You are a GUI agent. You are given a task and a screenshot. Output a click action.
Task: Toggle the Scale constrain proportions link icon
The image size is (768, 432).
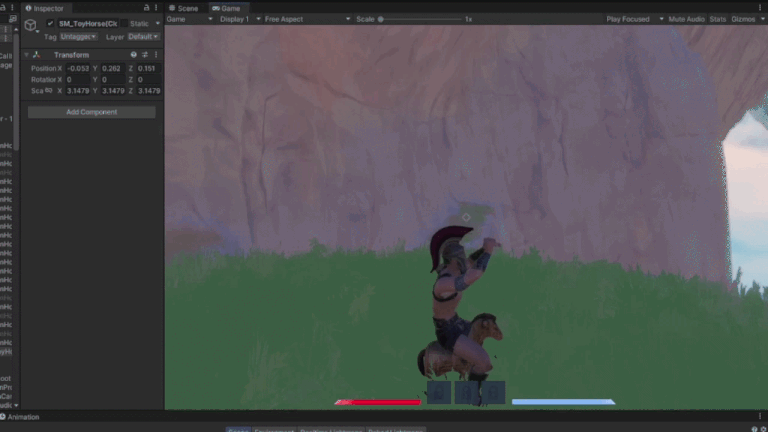pyautogui.click(x=49, y=91)
